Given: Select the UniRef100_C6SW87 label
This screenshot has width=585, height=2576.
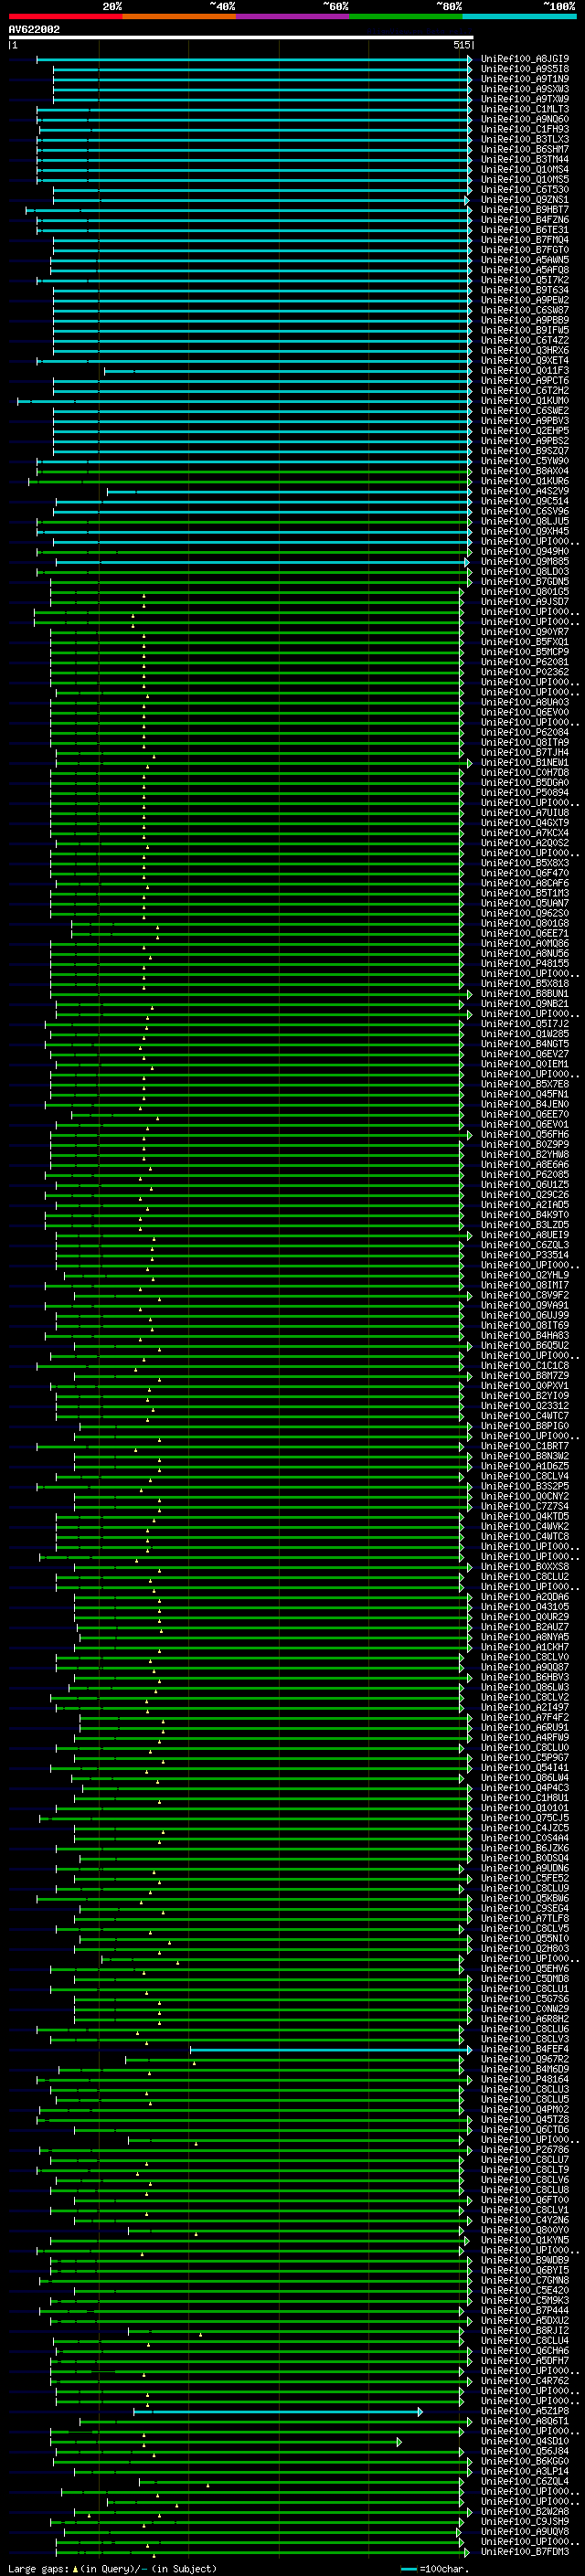Looking at the screenshot, I should tap(525, 310).
